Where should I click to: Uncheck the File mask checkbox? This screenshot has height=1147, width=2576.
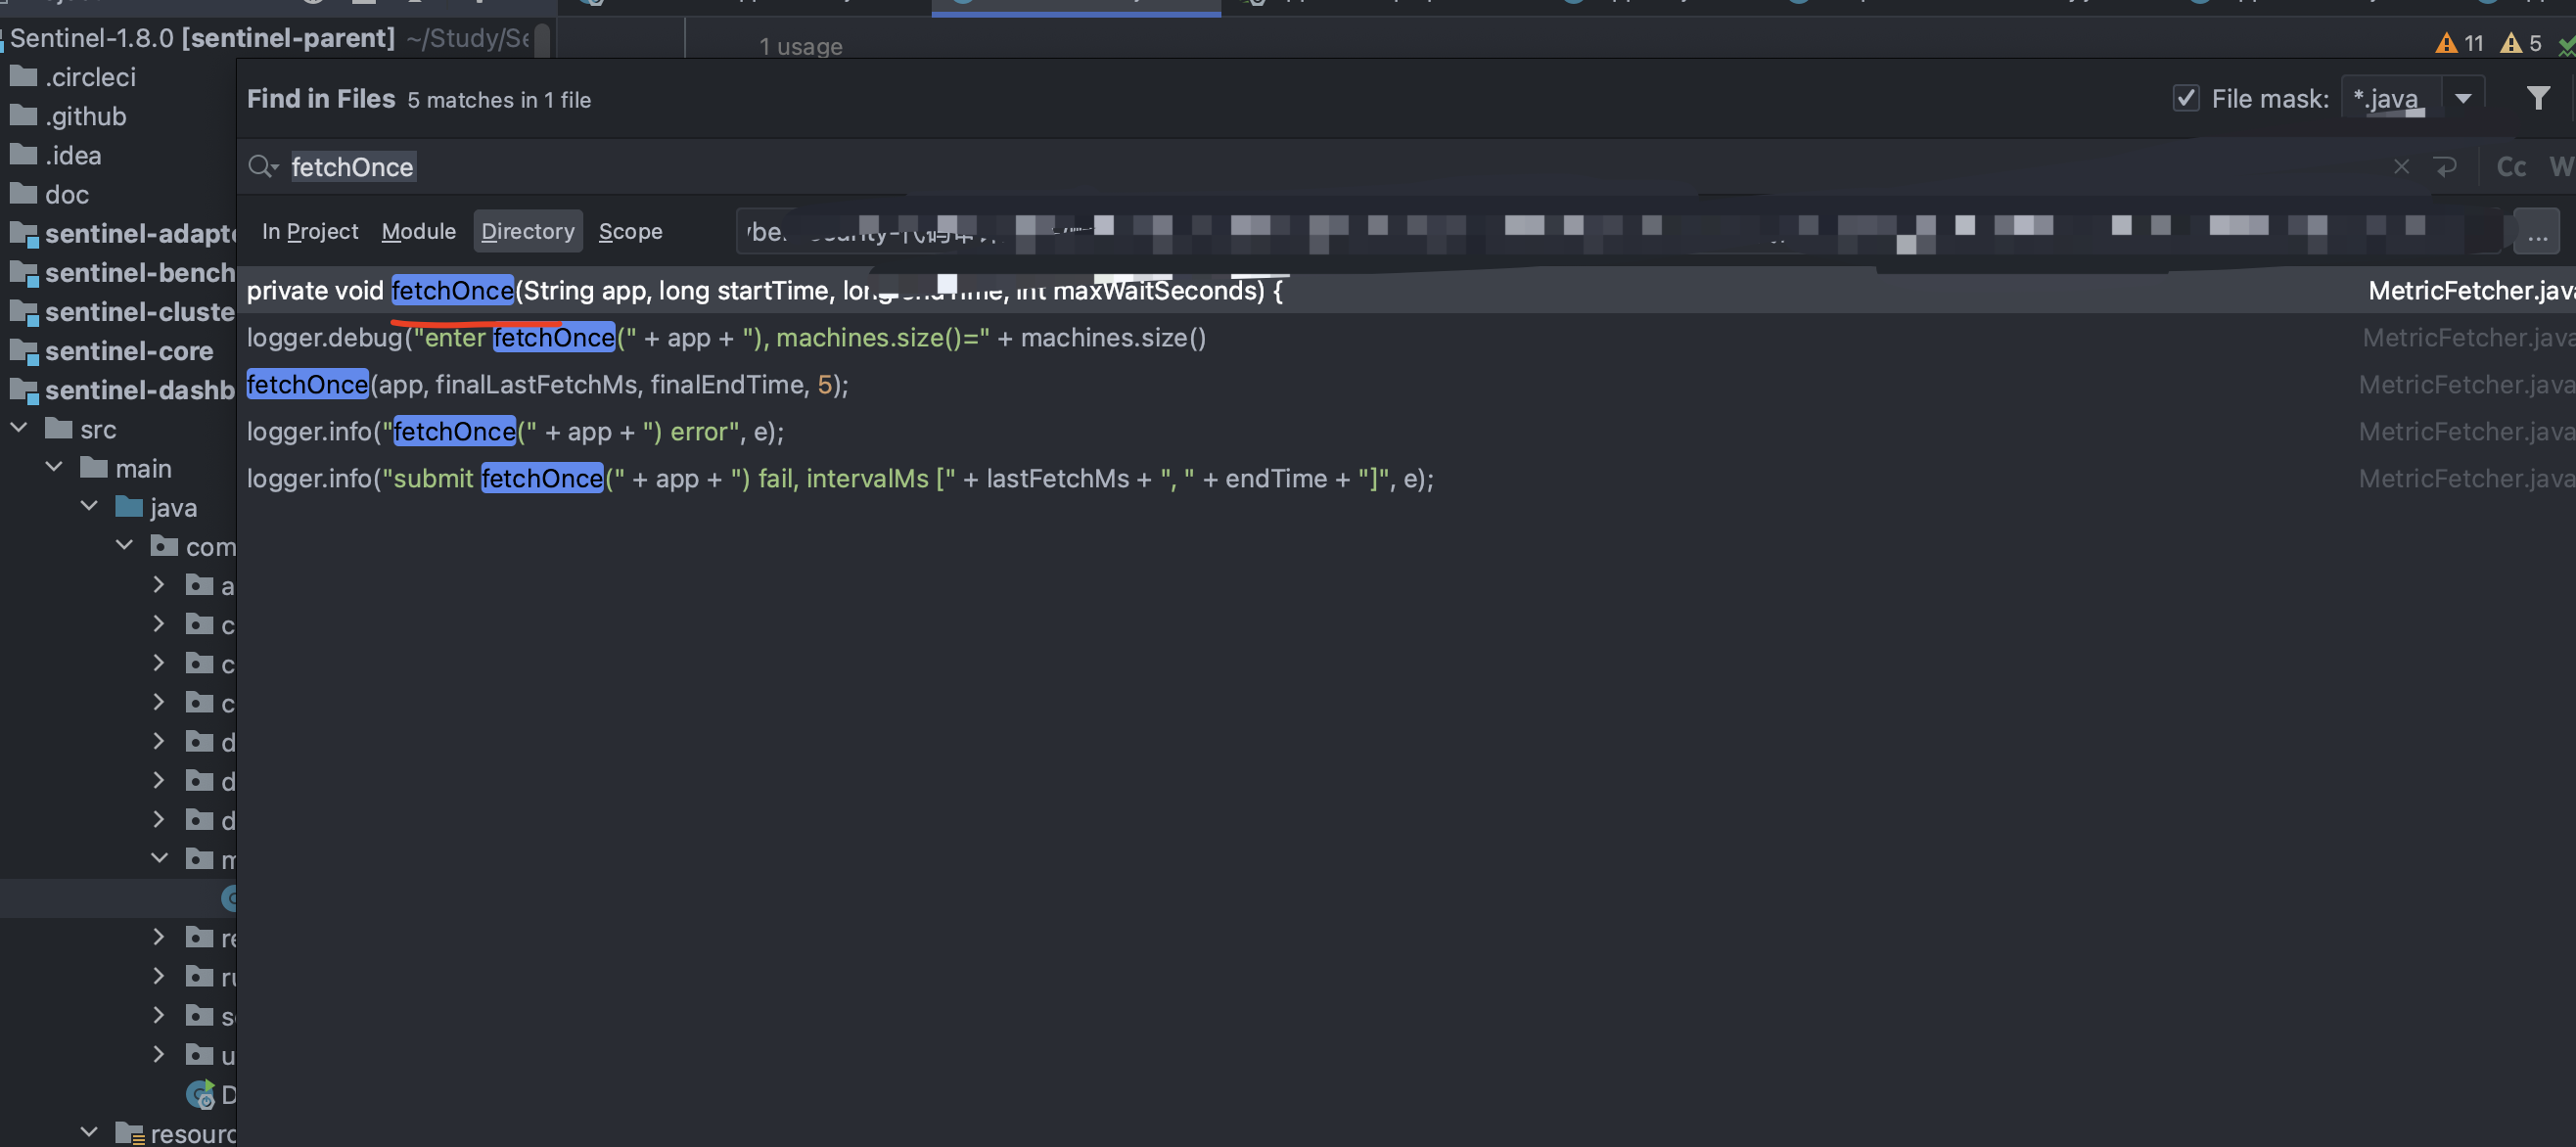click(x=2186, y=98)
